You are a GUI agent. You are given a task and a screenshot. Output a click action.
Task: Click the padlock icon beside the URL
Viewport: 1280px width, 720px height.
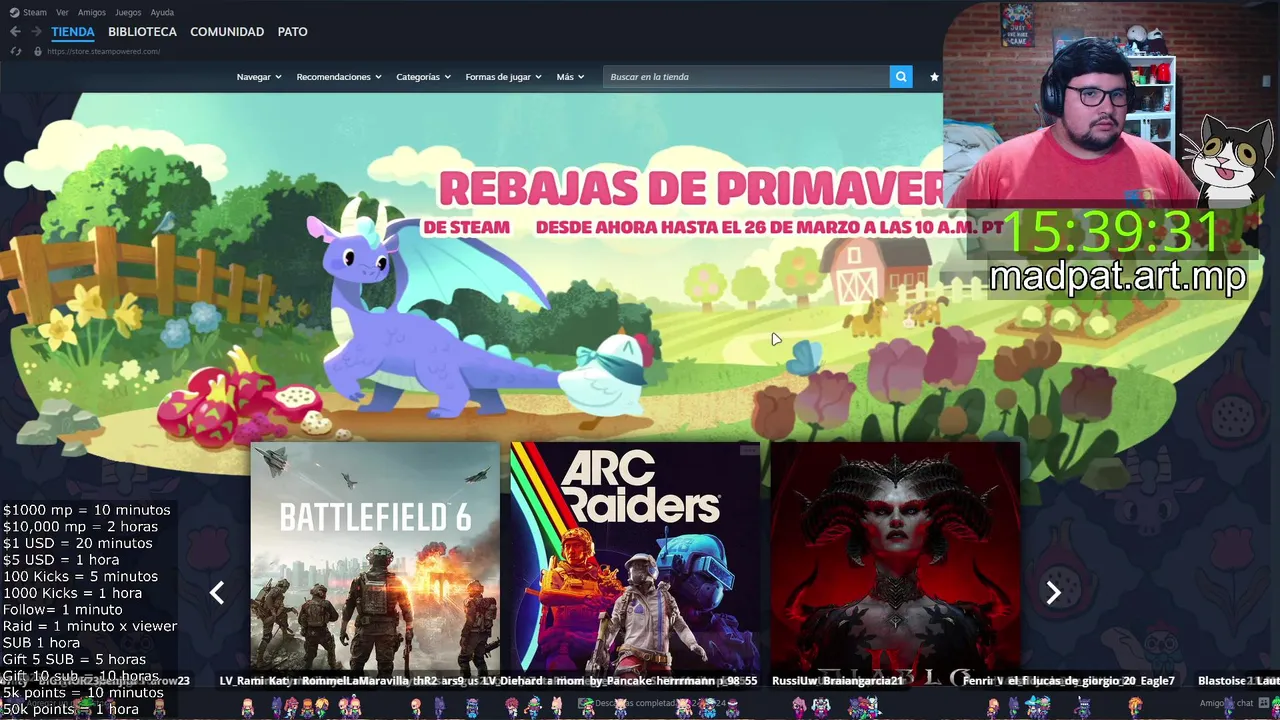[38, 51]
